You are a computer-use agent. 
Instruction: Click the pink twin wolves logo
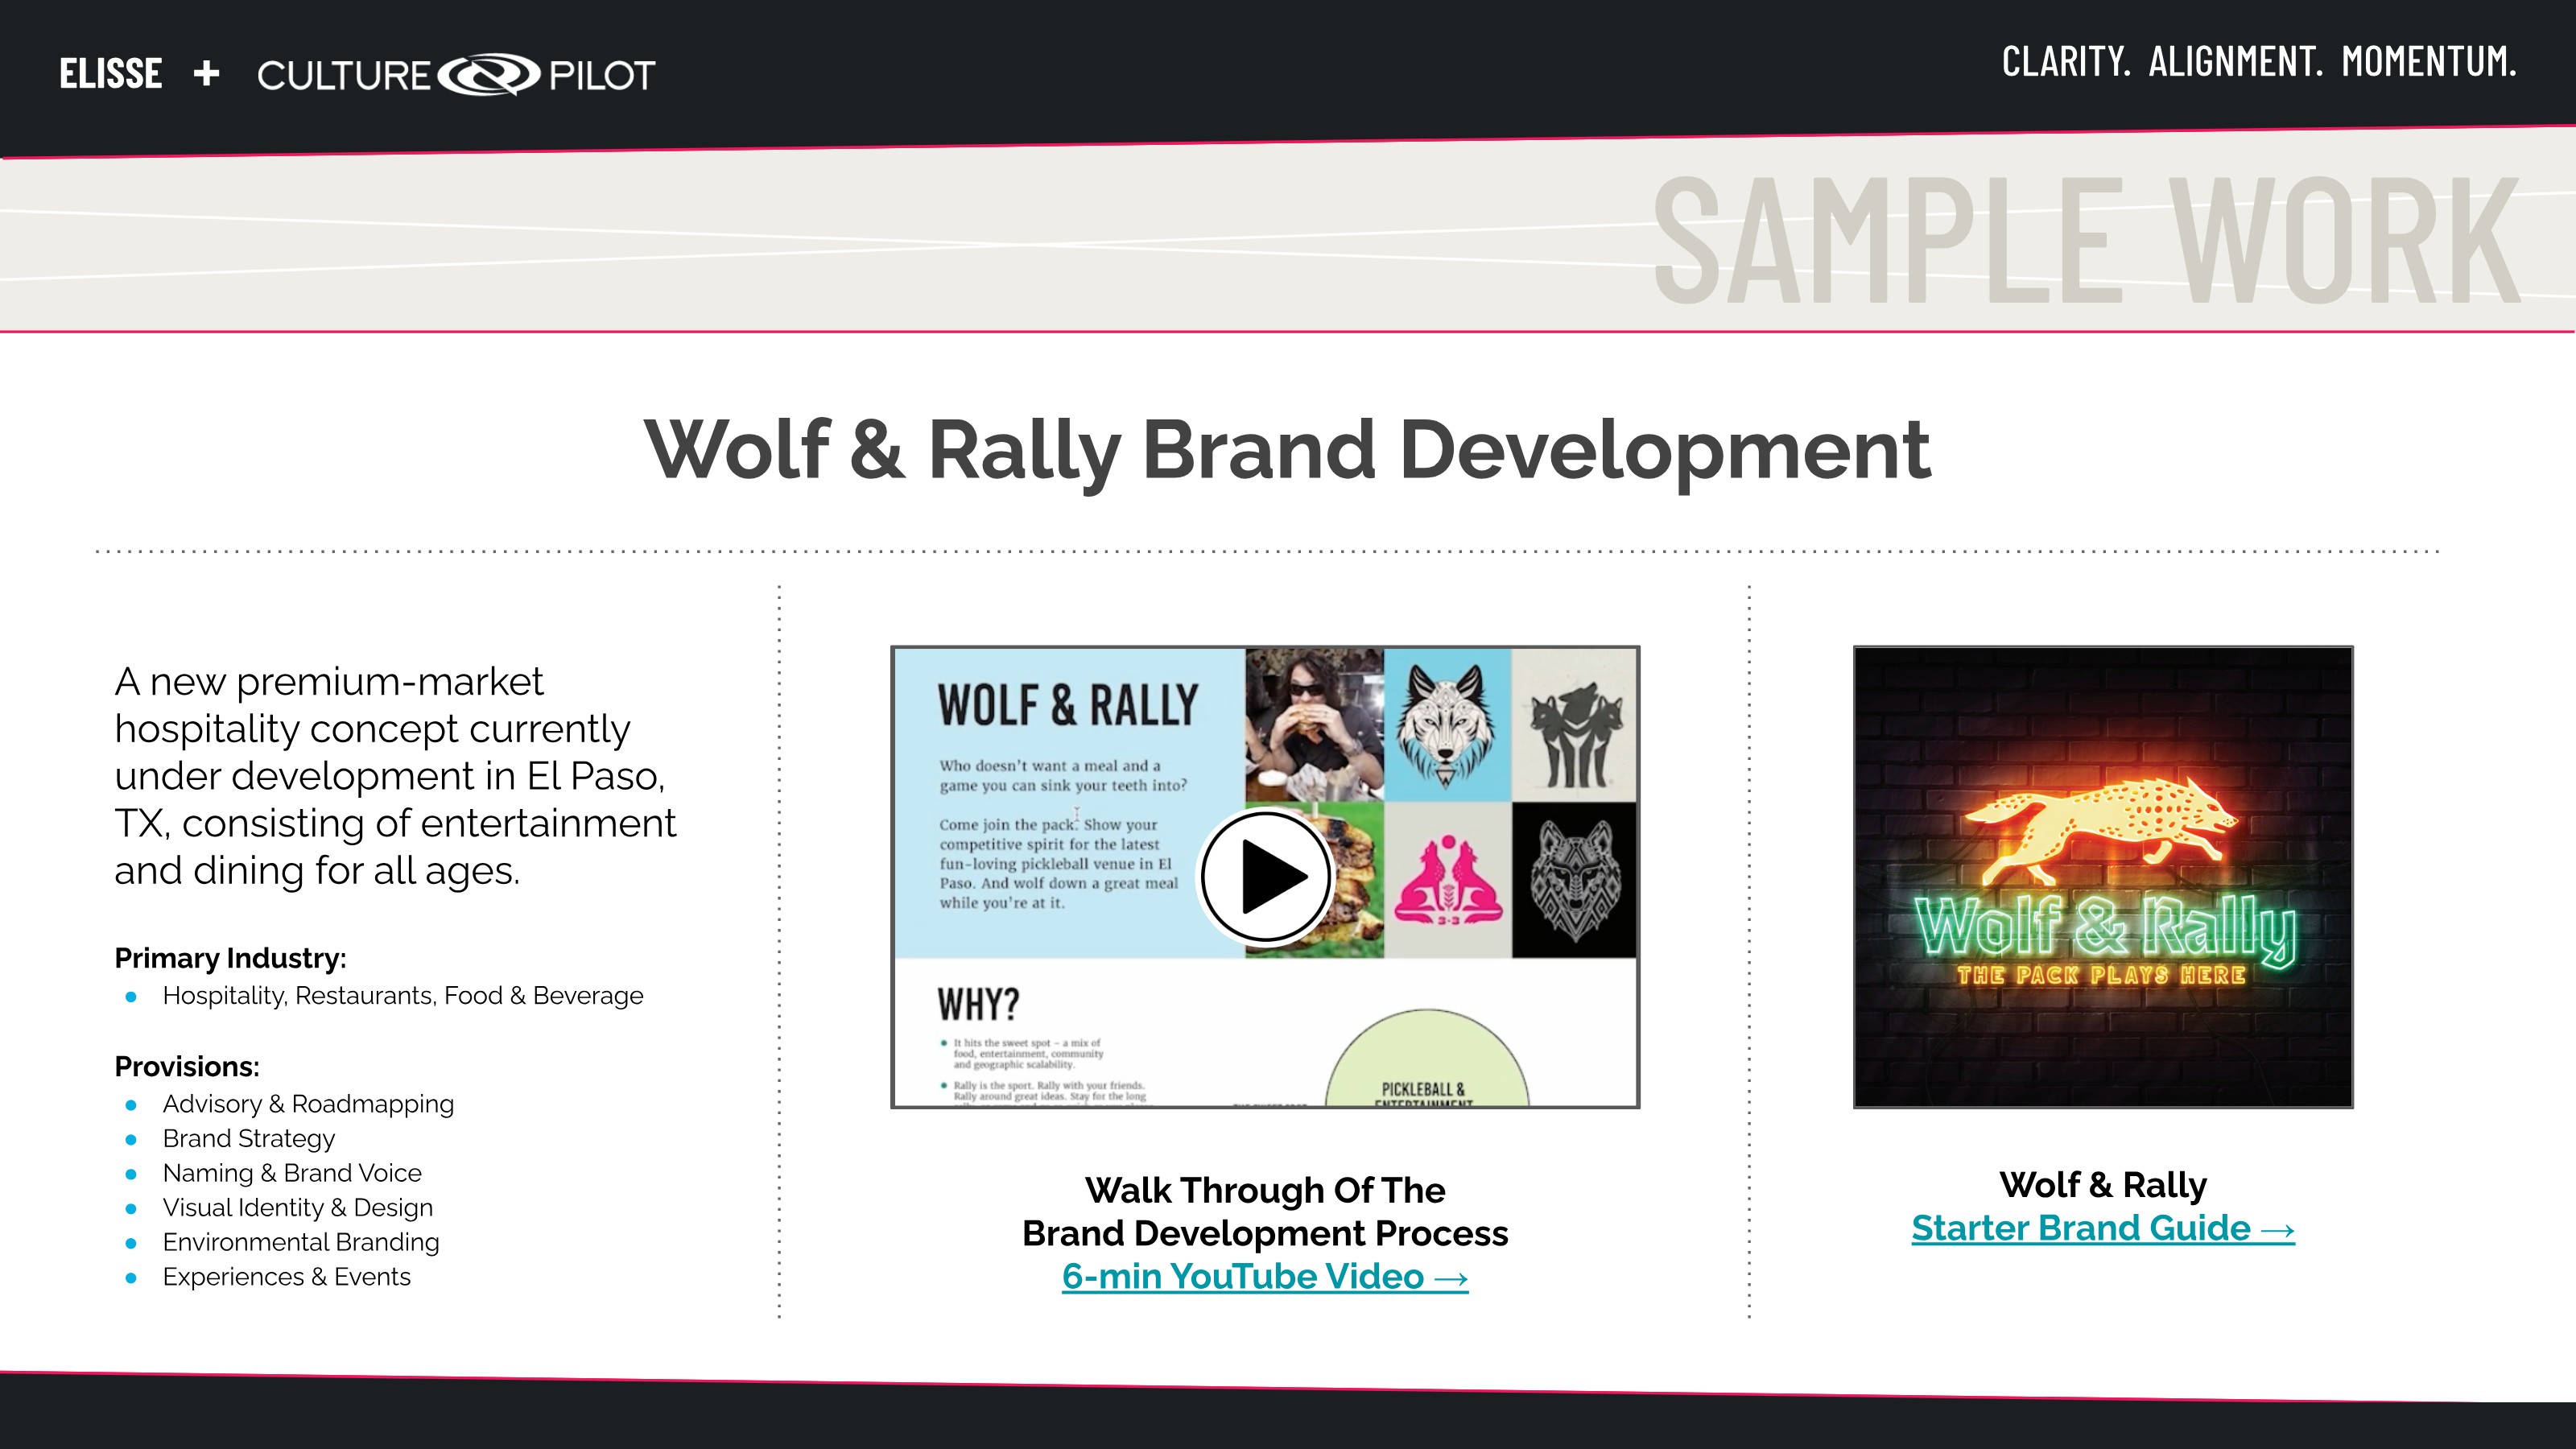[x=1447, y=880]
